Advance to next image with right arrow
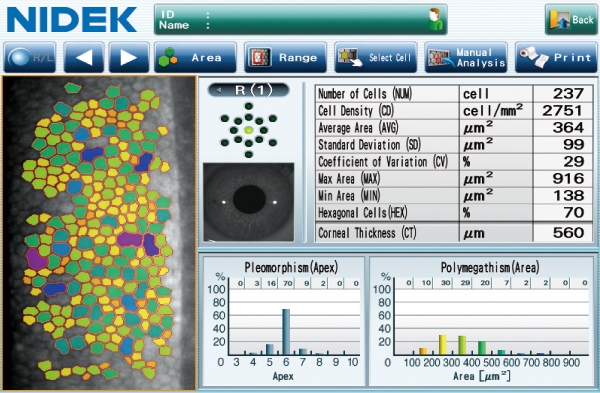Viewport: 600px width, 393px height. coord(129,57)
